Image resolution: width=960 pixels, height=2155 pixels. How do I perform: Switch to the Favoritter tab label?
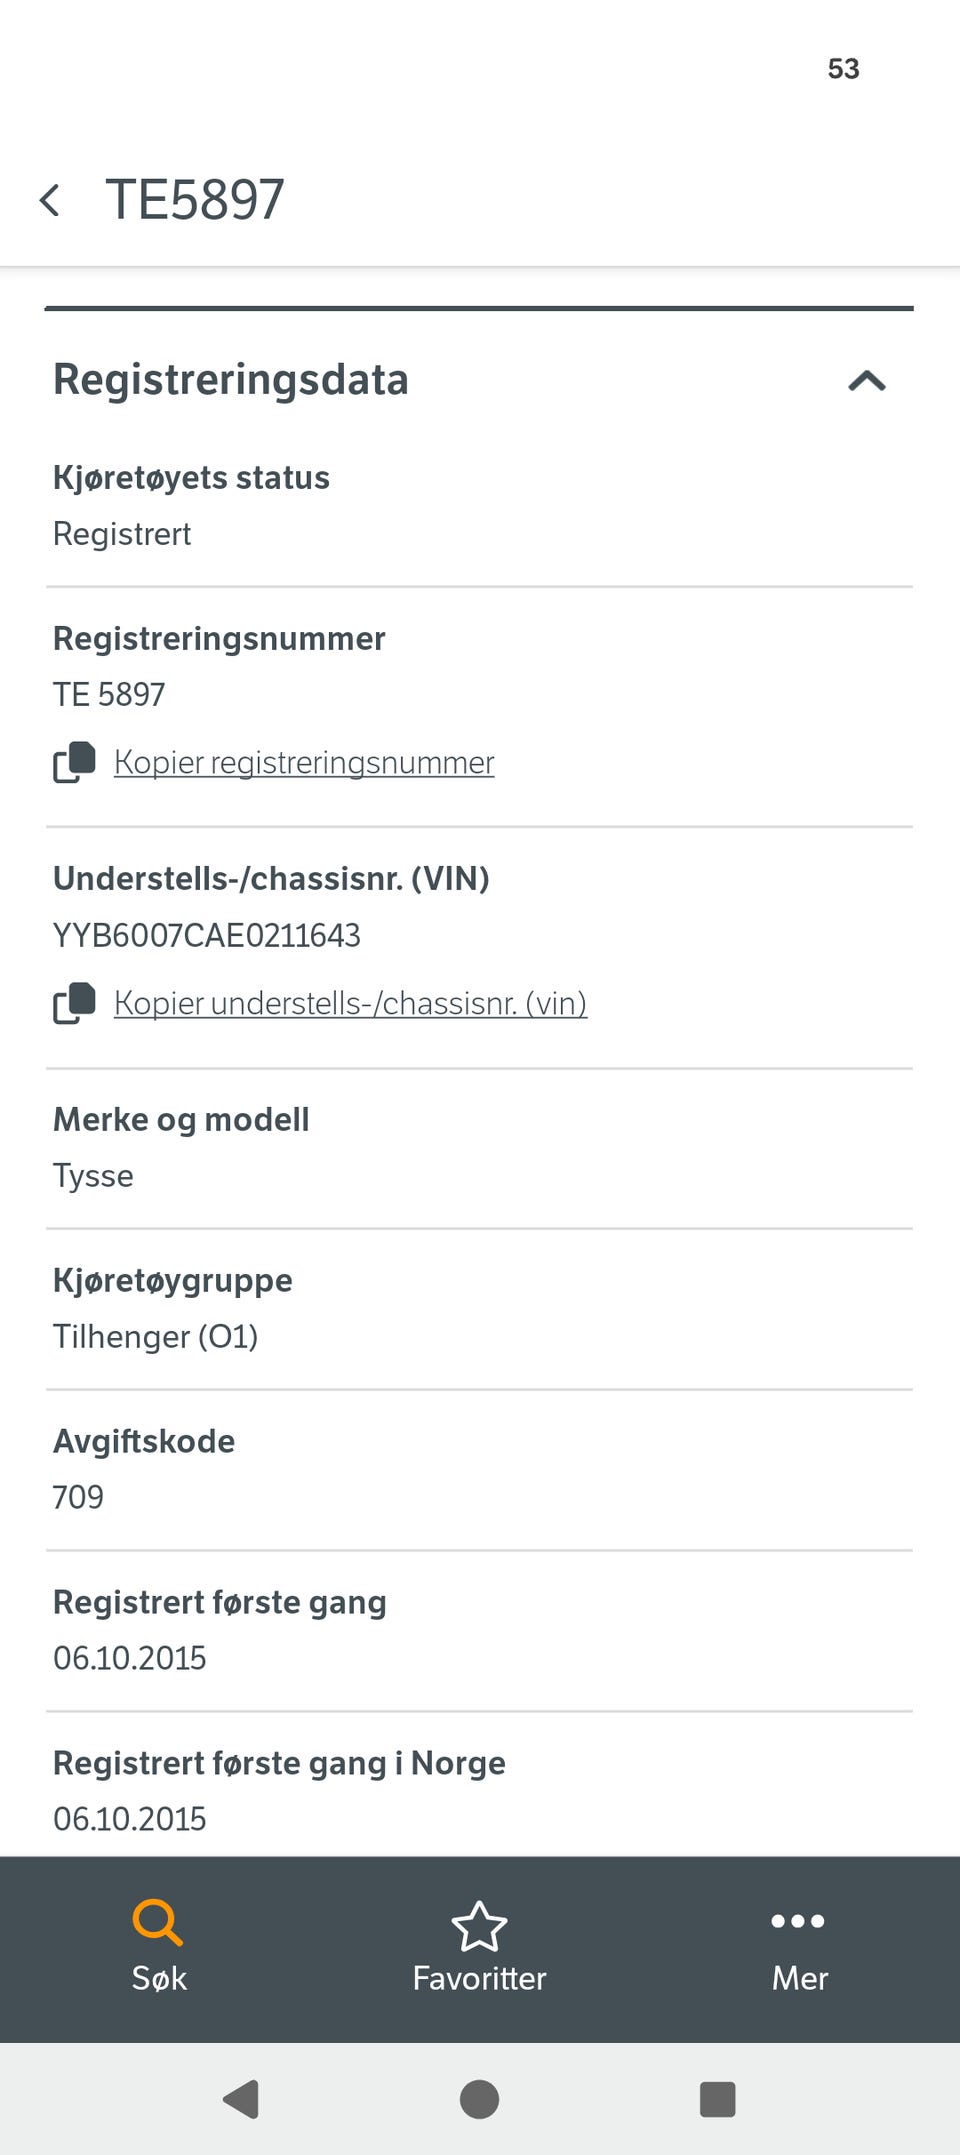coord(480,1978)
